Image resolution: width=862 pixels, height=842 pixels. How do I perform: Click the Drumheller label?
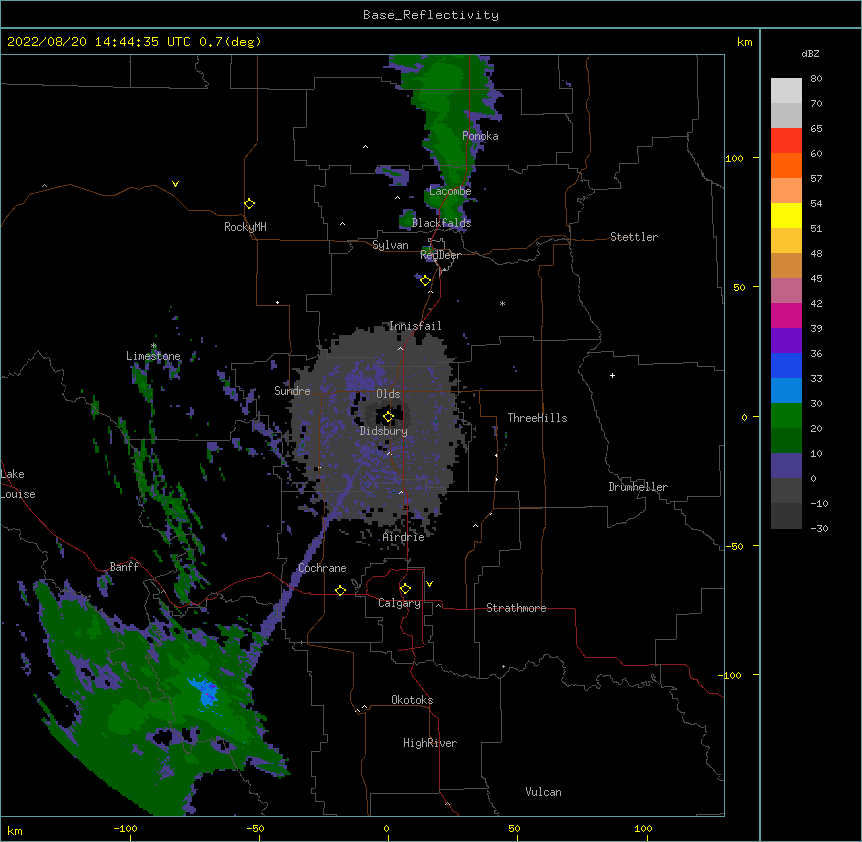tap(638, 487)
